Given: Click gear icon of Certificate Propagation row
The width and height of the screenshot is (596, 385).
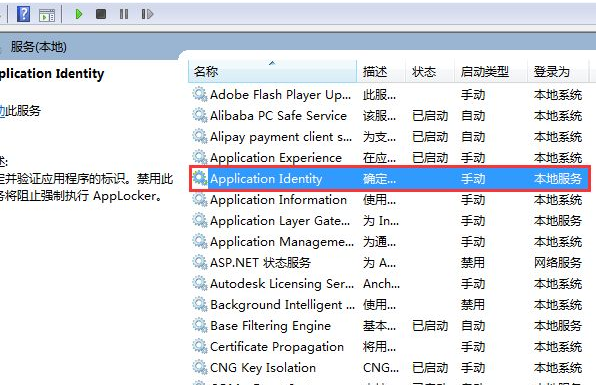Looking at the screenshot, I should pyautogui.click(x=200, y=346).
